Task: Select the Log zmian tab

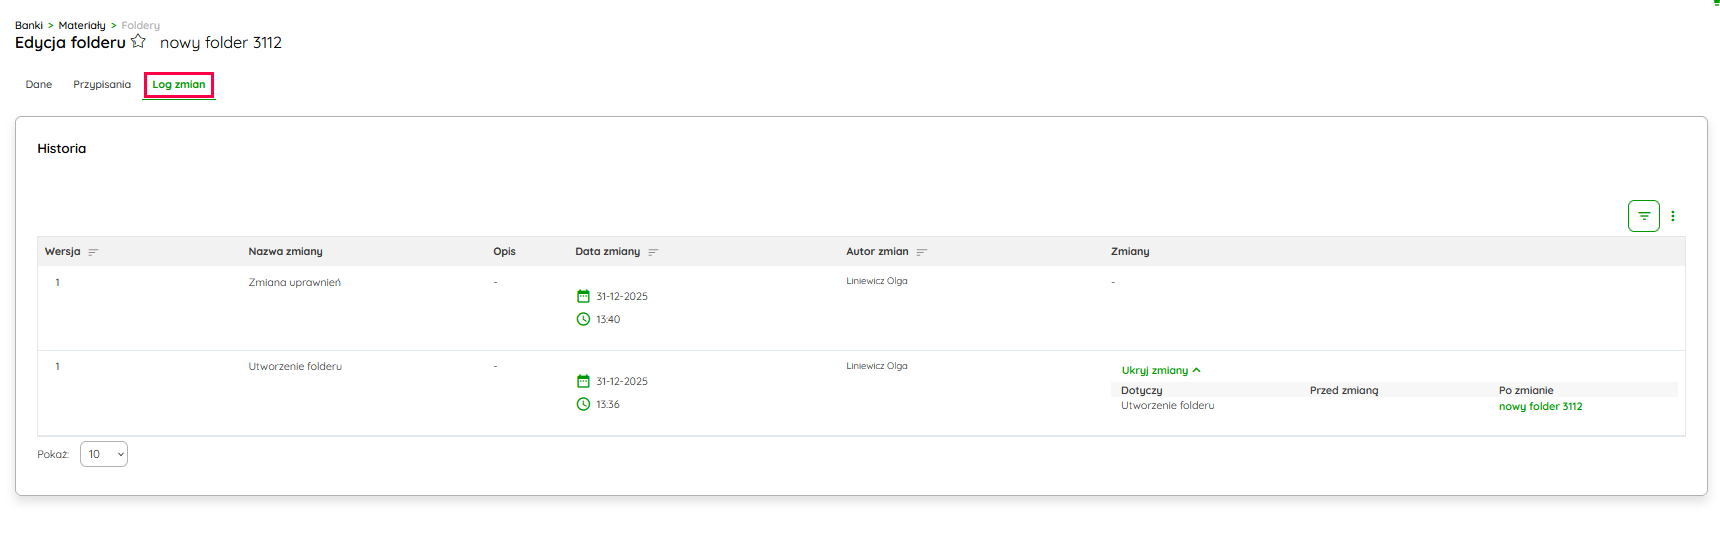Action: click(x=179, y=84)
